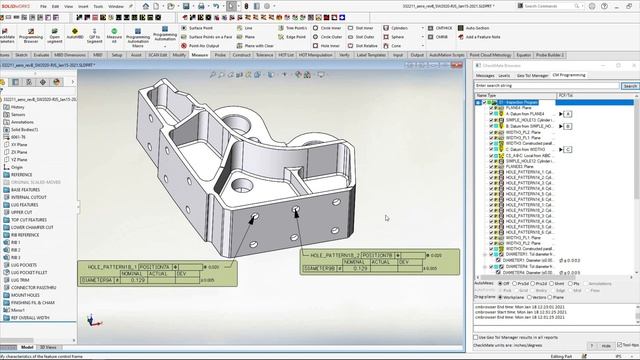
Task: Click the Hide button in CheckMate Browser
Action: [606, 346]
